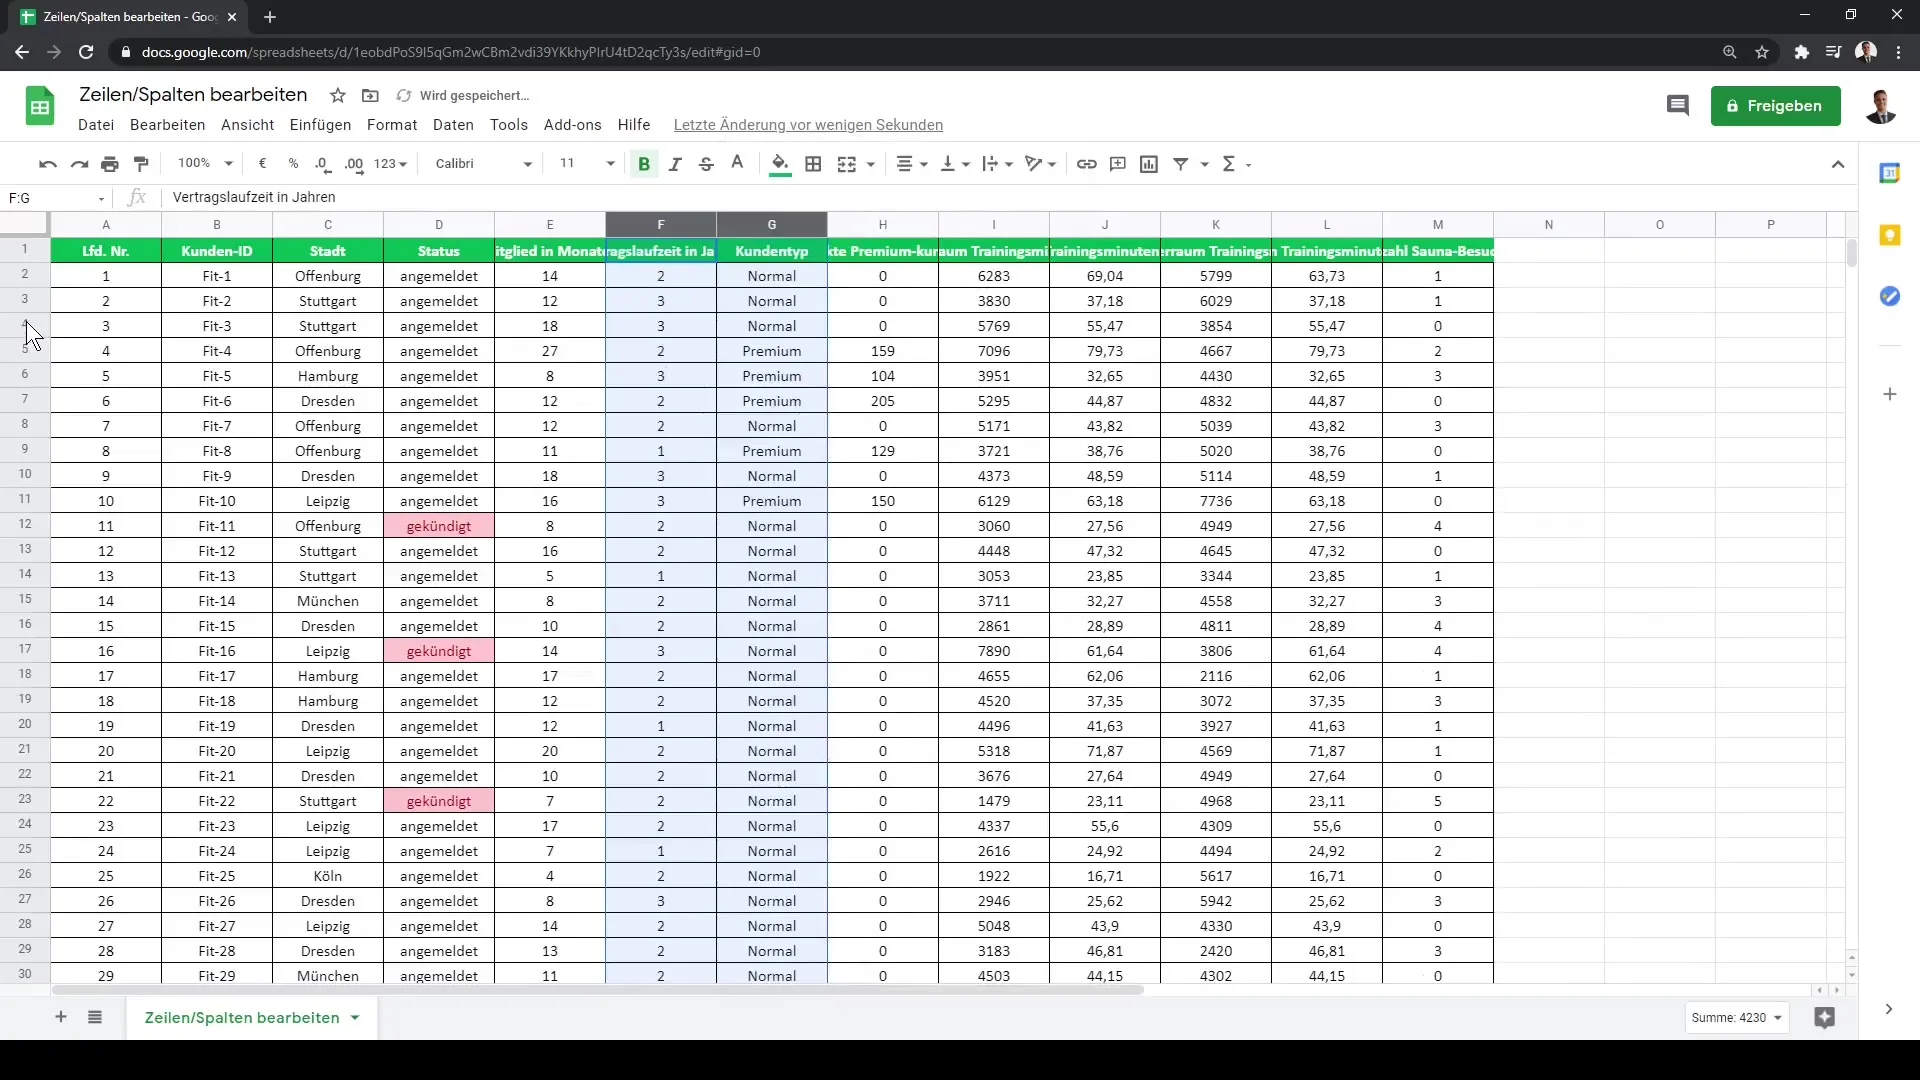Toggle strikethrough formatting

706,164
